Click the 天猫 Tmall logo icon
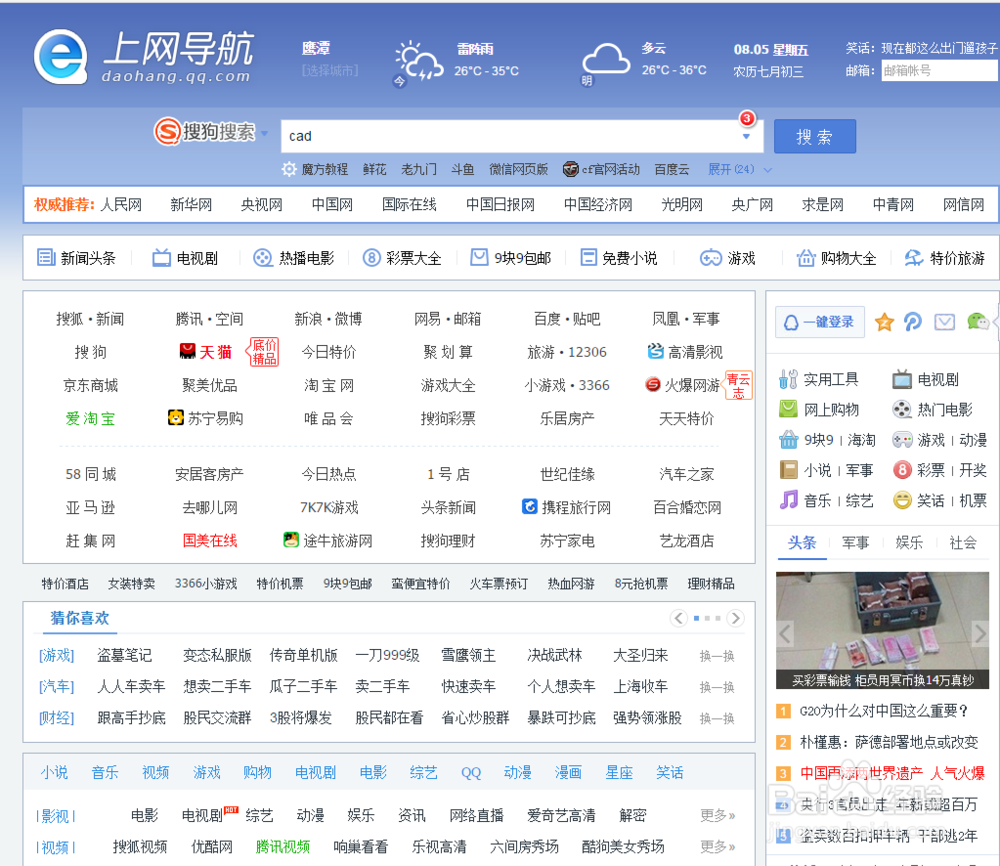1000x866 pixels. (187, 351)
